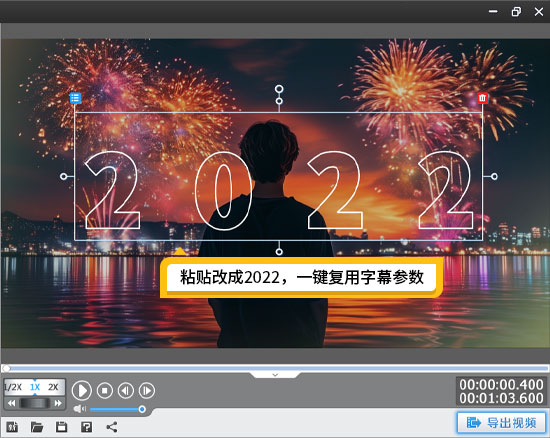Set playback speed to 1/2X
The height and width of the screenshot is (438, 550).
tap(13, 387)
